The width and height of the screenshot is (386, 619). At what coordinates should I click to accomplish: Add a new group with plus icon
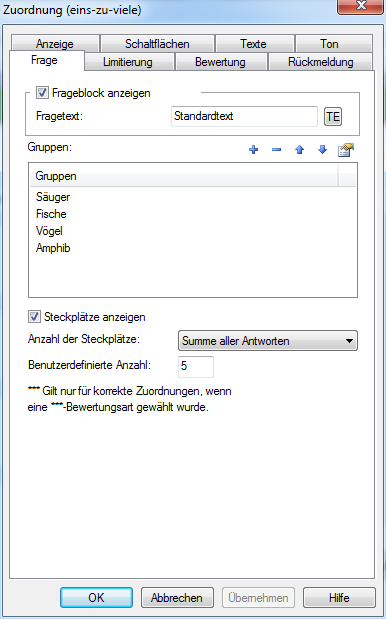click(253, 150)
